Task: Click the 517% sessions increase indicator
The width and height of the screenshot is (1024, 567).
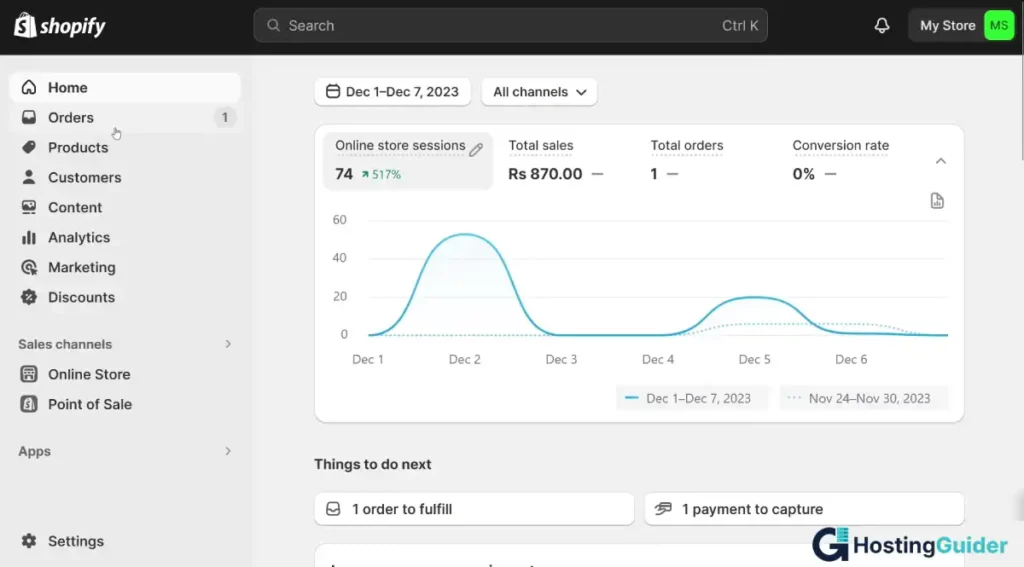Action: pos(381,174)
